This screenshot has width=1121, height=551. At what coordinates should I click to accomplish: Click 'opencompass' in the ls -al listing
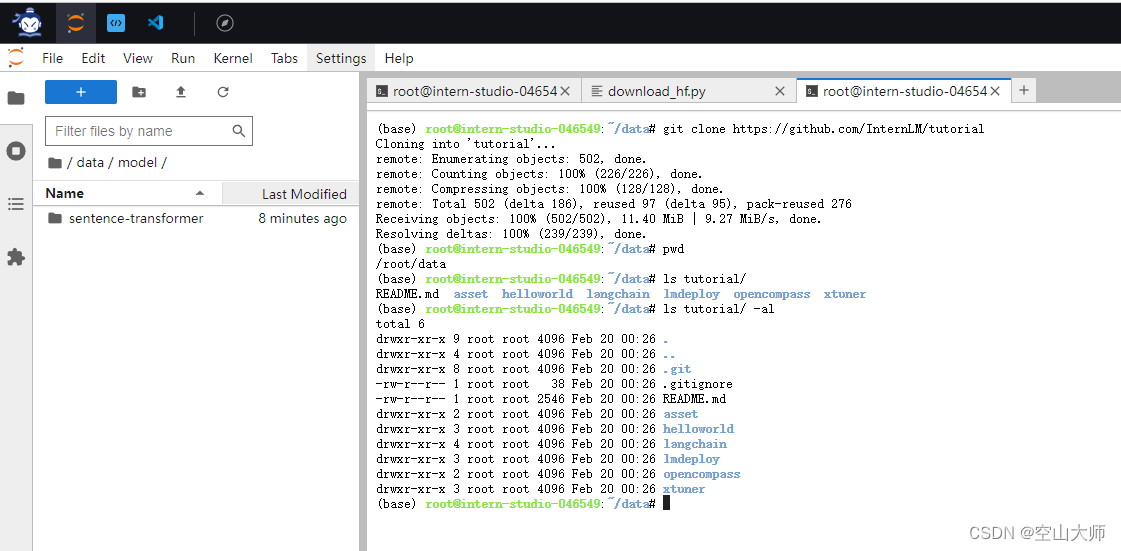(x=701, y=474)
